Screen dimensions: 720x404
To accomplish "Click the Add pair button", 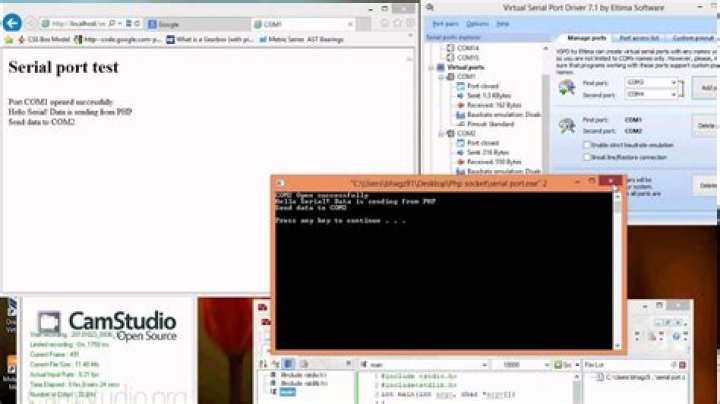I will pyautogui.click(x=705, y=88).
